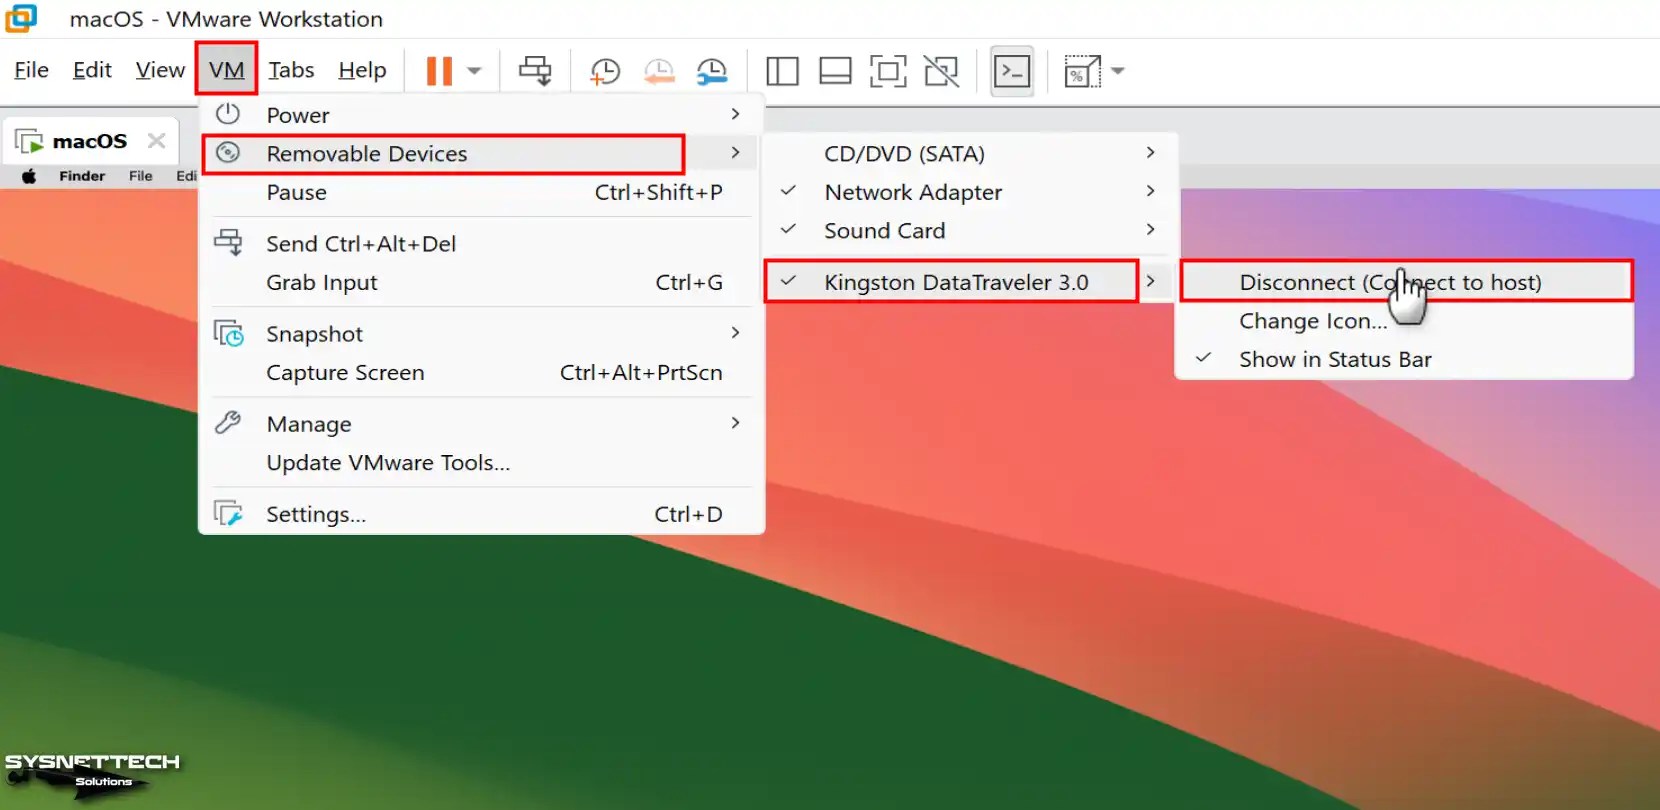Image resolution: width=1660 pixels, height=810 pixels.
Task: Click the Unity mode toolbar icon
Action: (941, 71)
